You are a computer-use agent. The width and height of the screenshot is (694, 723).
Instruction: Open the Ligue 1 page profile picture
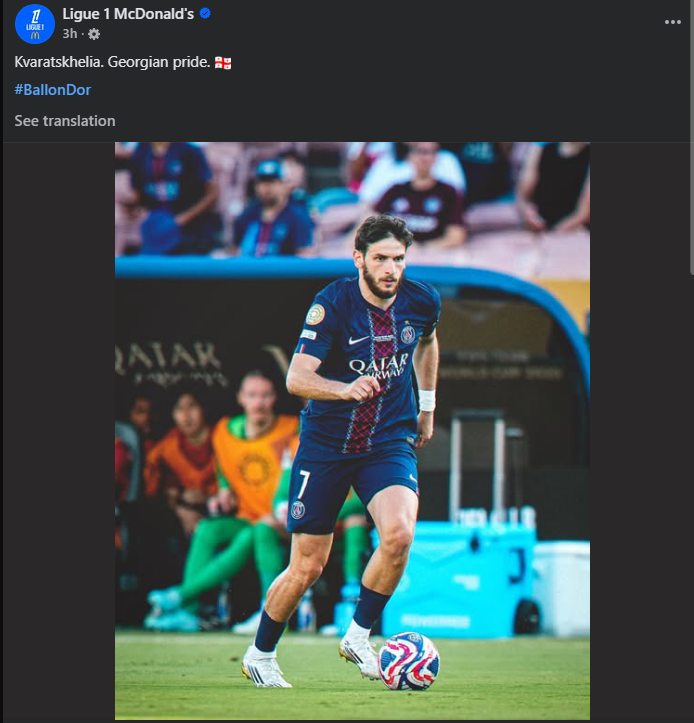[x=34, y=23]
